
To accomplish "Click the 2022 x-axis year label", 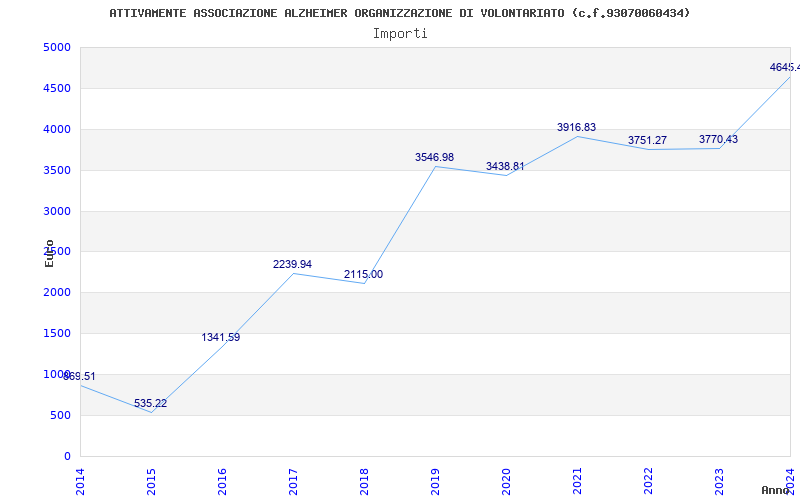I will pos(648,481).
